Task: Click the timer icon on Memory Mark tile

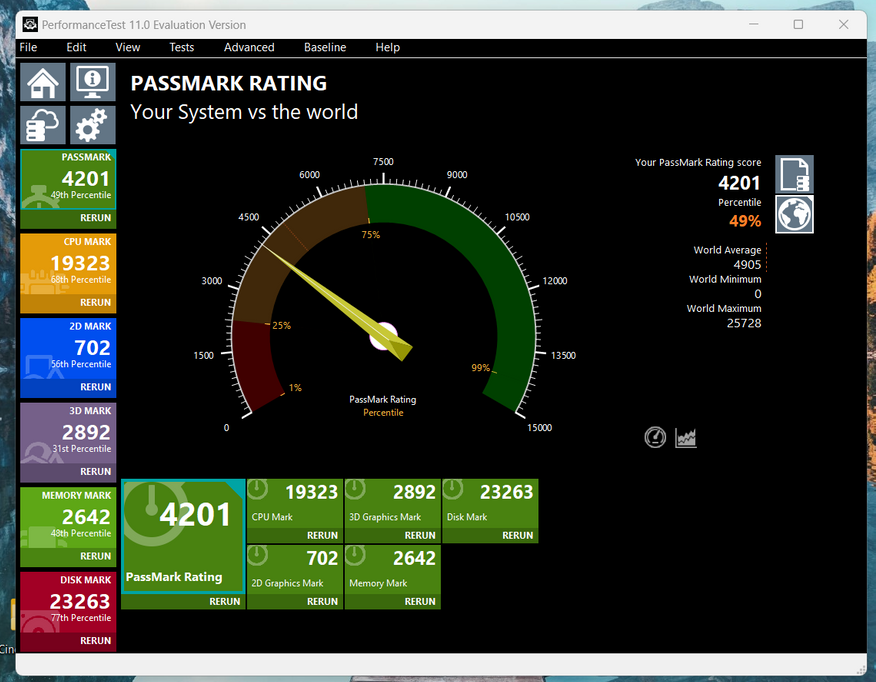Action: [x=355, y=555]
